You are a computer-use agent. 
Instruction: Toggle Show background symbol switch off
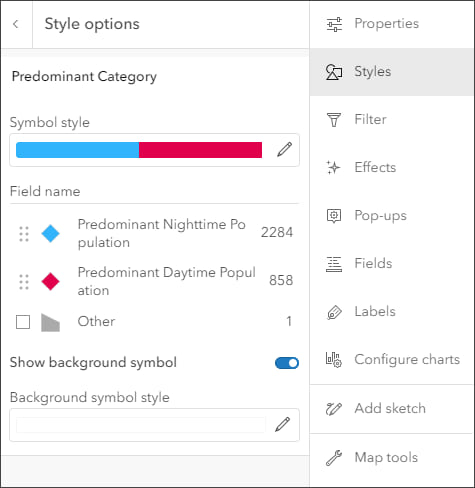coord(287,363)
